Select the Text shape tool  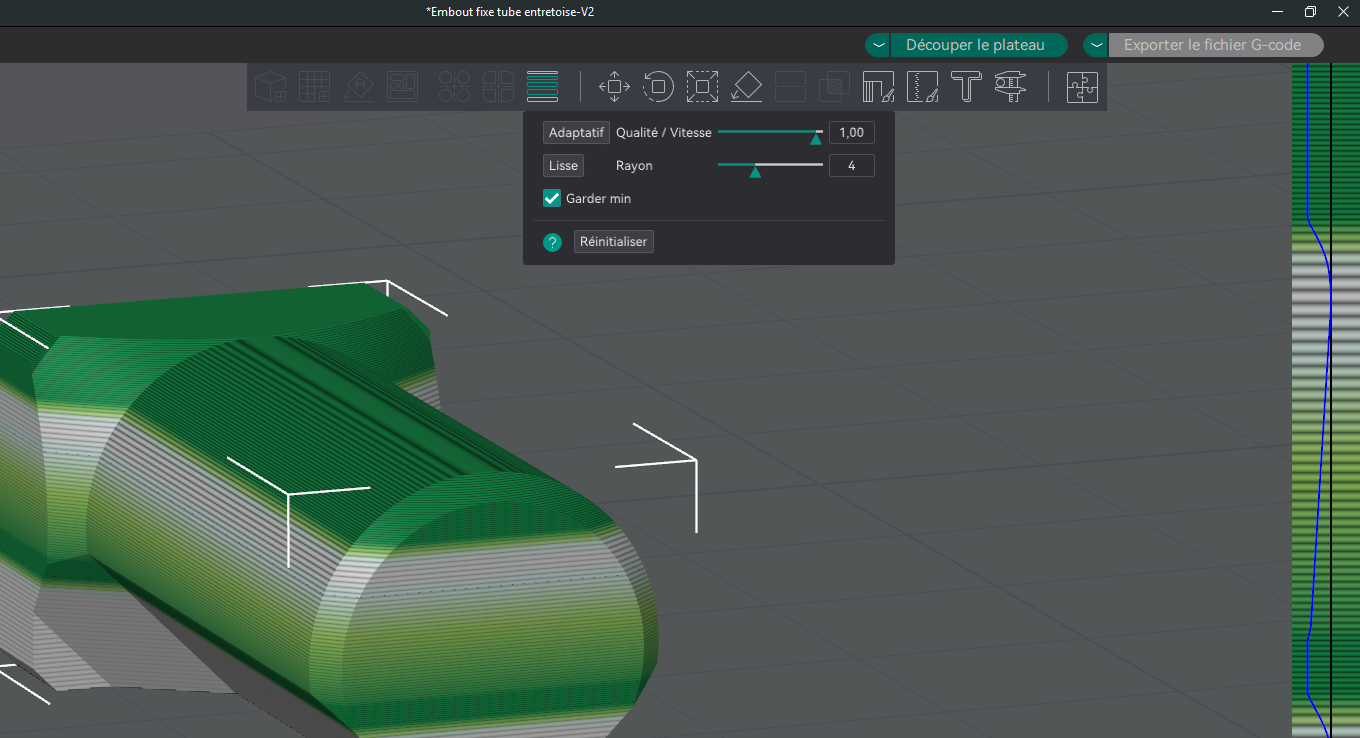tap(966, 87)
